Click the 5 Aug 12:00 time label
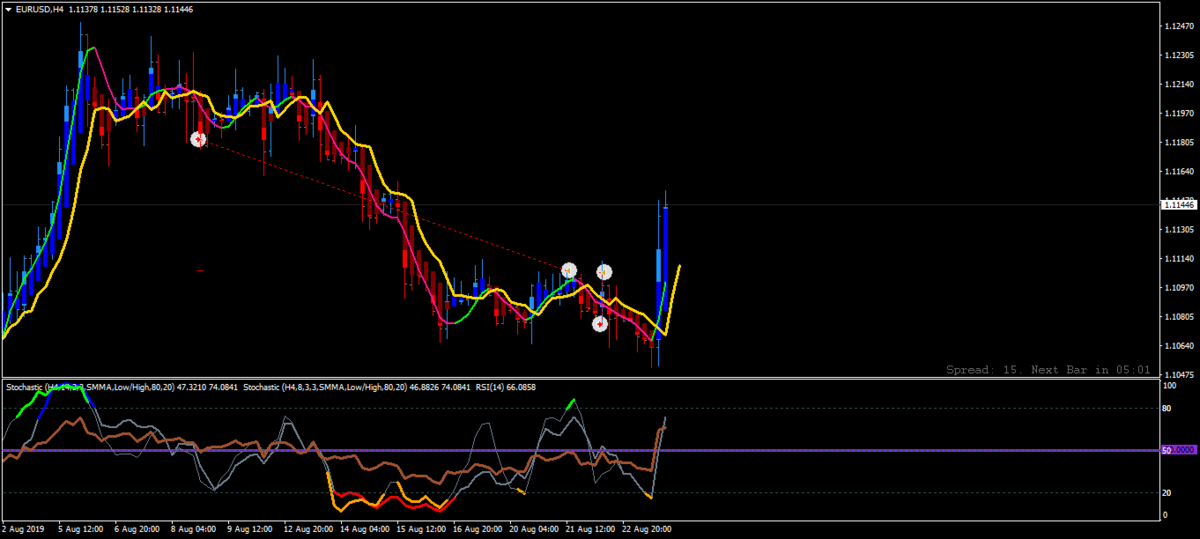 (80, 528)
